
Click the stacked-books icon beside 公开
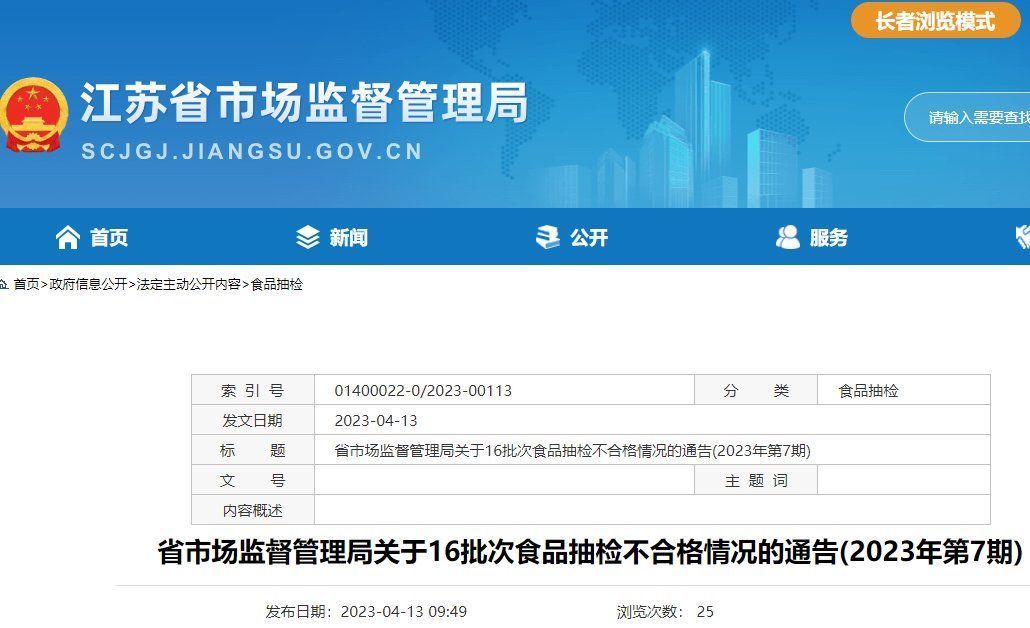tap(546, 237)
